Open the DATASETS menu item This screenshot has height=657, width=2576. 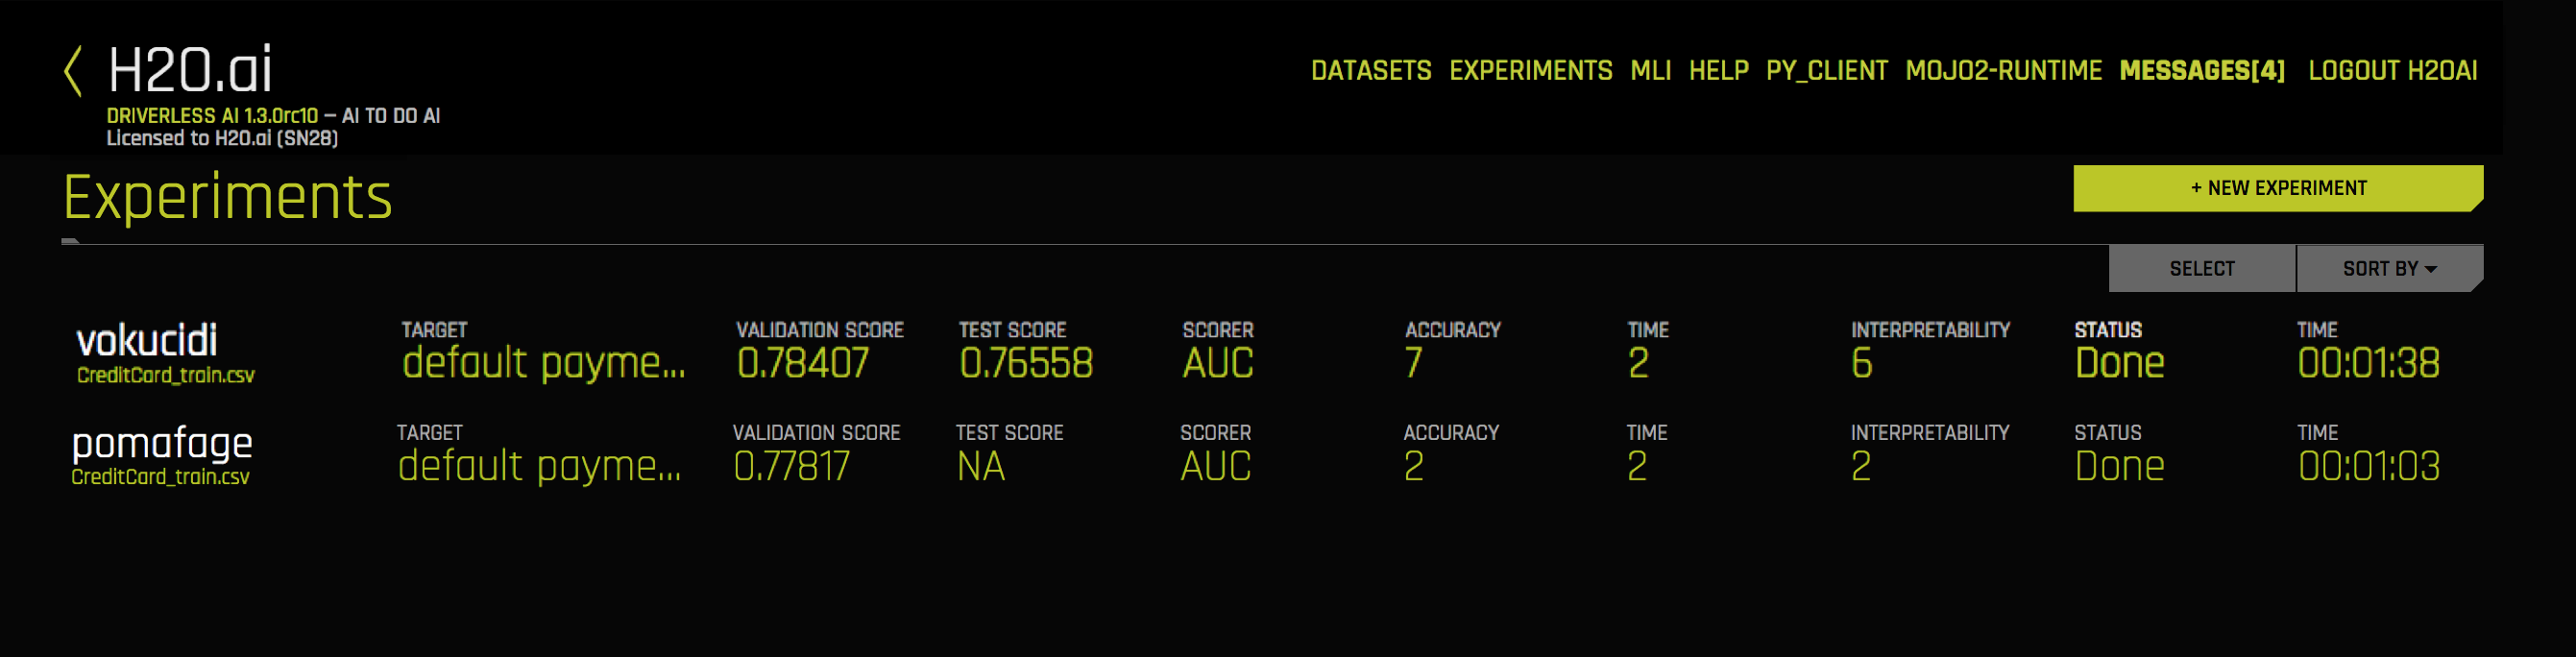click(x=1371, y=71)
